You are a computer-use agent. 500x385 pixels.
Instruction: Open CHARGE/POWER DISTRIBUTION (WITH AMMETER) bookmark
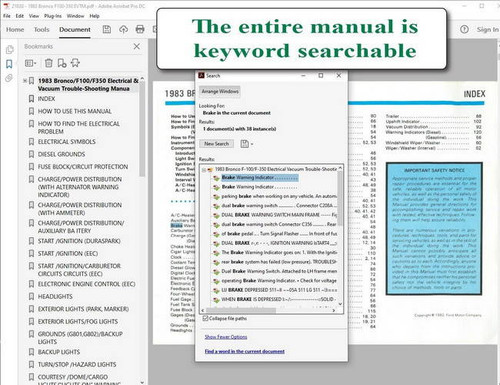pos(80,209)
